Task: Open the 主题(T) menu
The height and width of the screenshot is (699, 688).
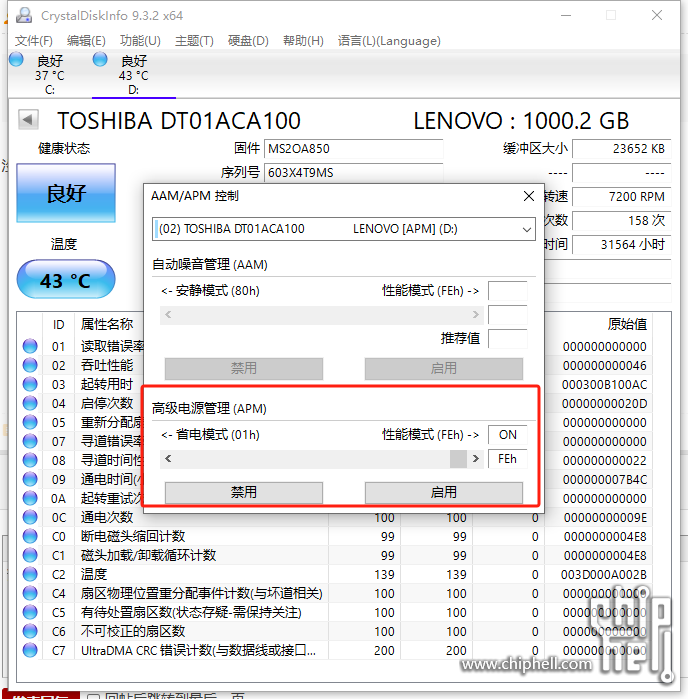Action: click(x=194, y=41)
